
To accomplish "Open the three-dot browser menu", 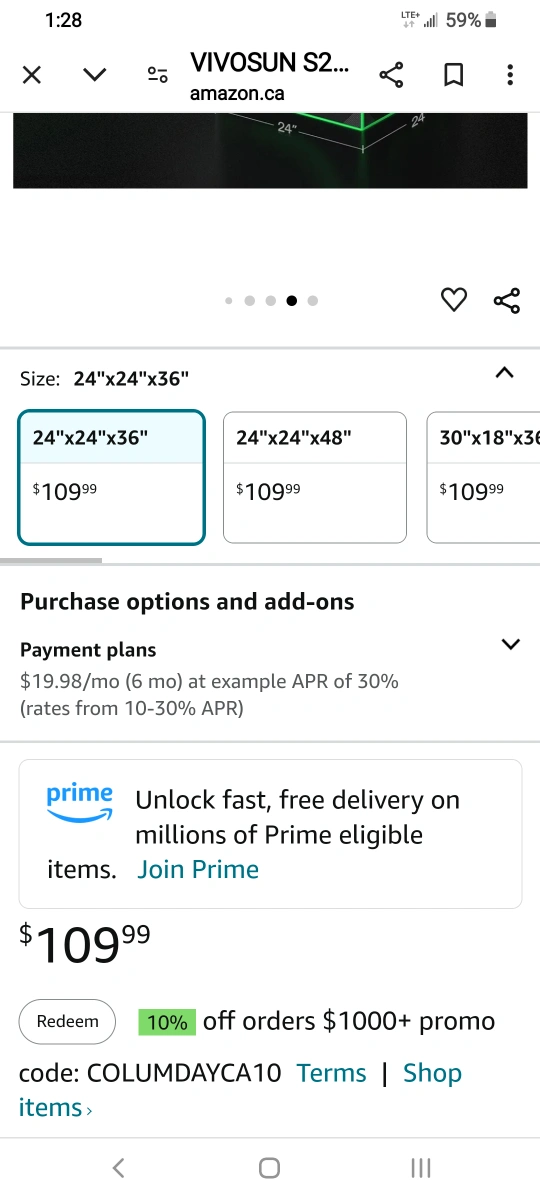I will [x=510, y=75].
